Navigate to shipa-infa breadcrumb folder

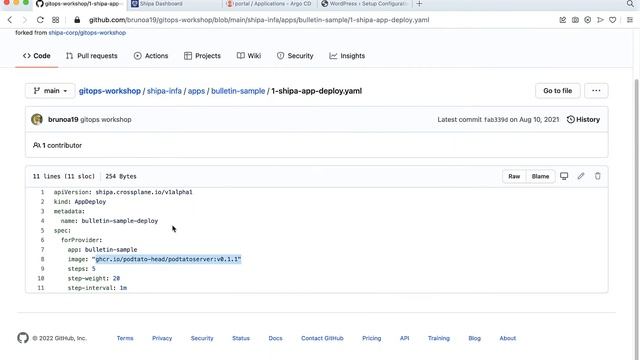164,91
